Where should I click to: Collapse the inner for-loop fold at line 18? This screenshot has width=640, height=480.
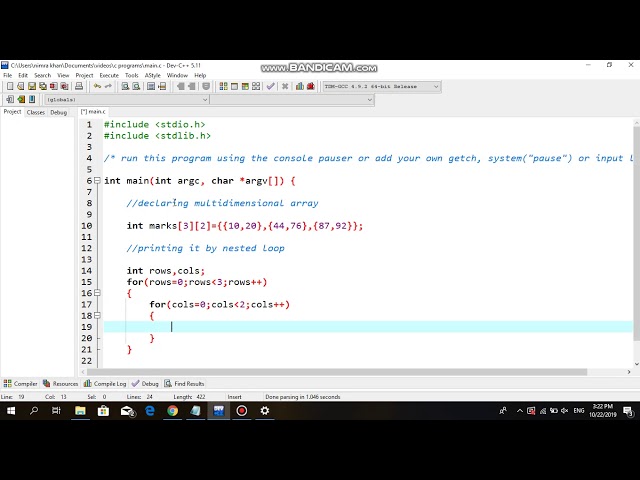click(x=97, y=315)
